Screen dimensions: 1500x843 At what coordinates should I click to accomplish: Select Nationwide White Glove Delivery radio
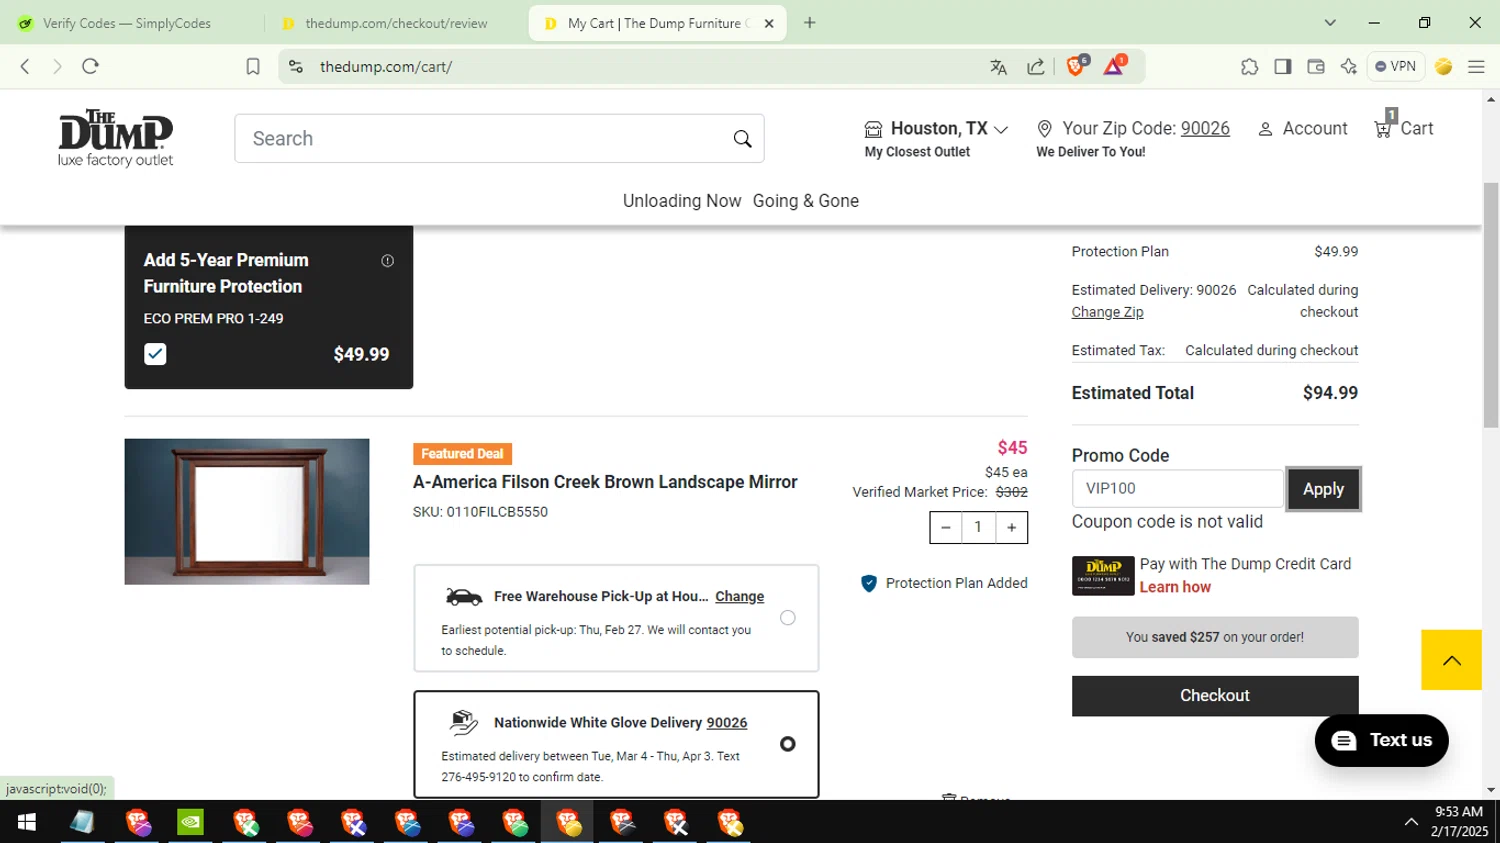tap(788, 744)
